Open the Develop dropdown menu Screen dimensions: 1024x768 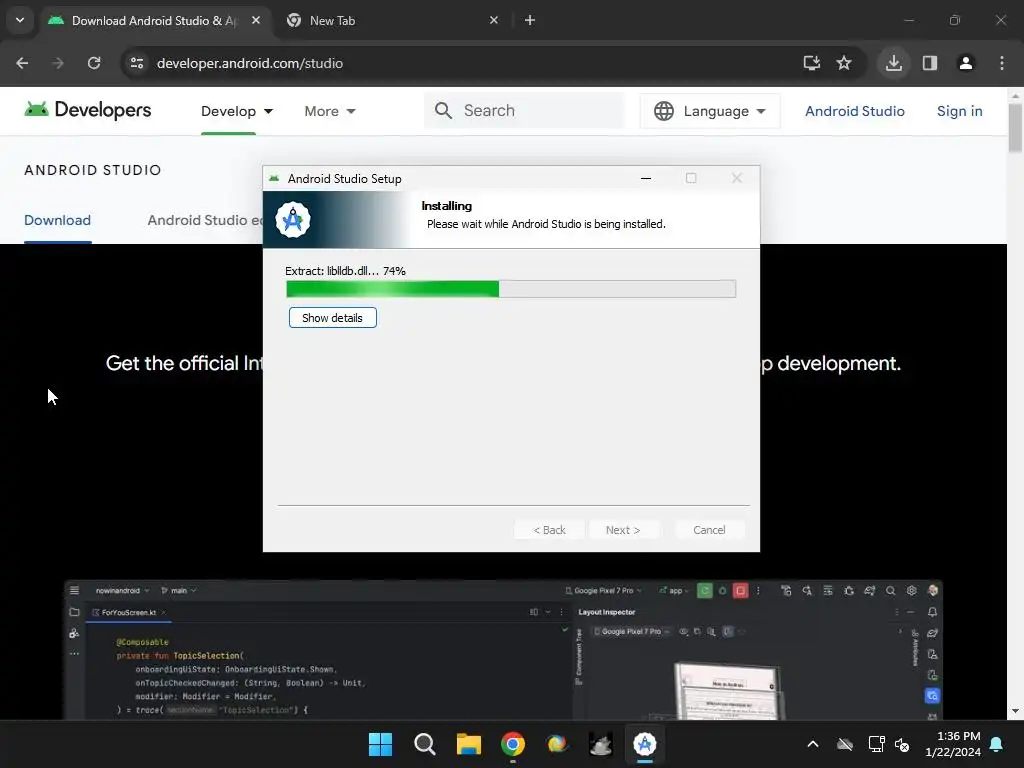pyautogui.click(x=237, y=111)
